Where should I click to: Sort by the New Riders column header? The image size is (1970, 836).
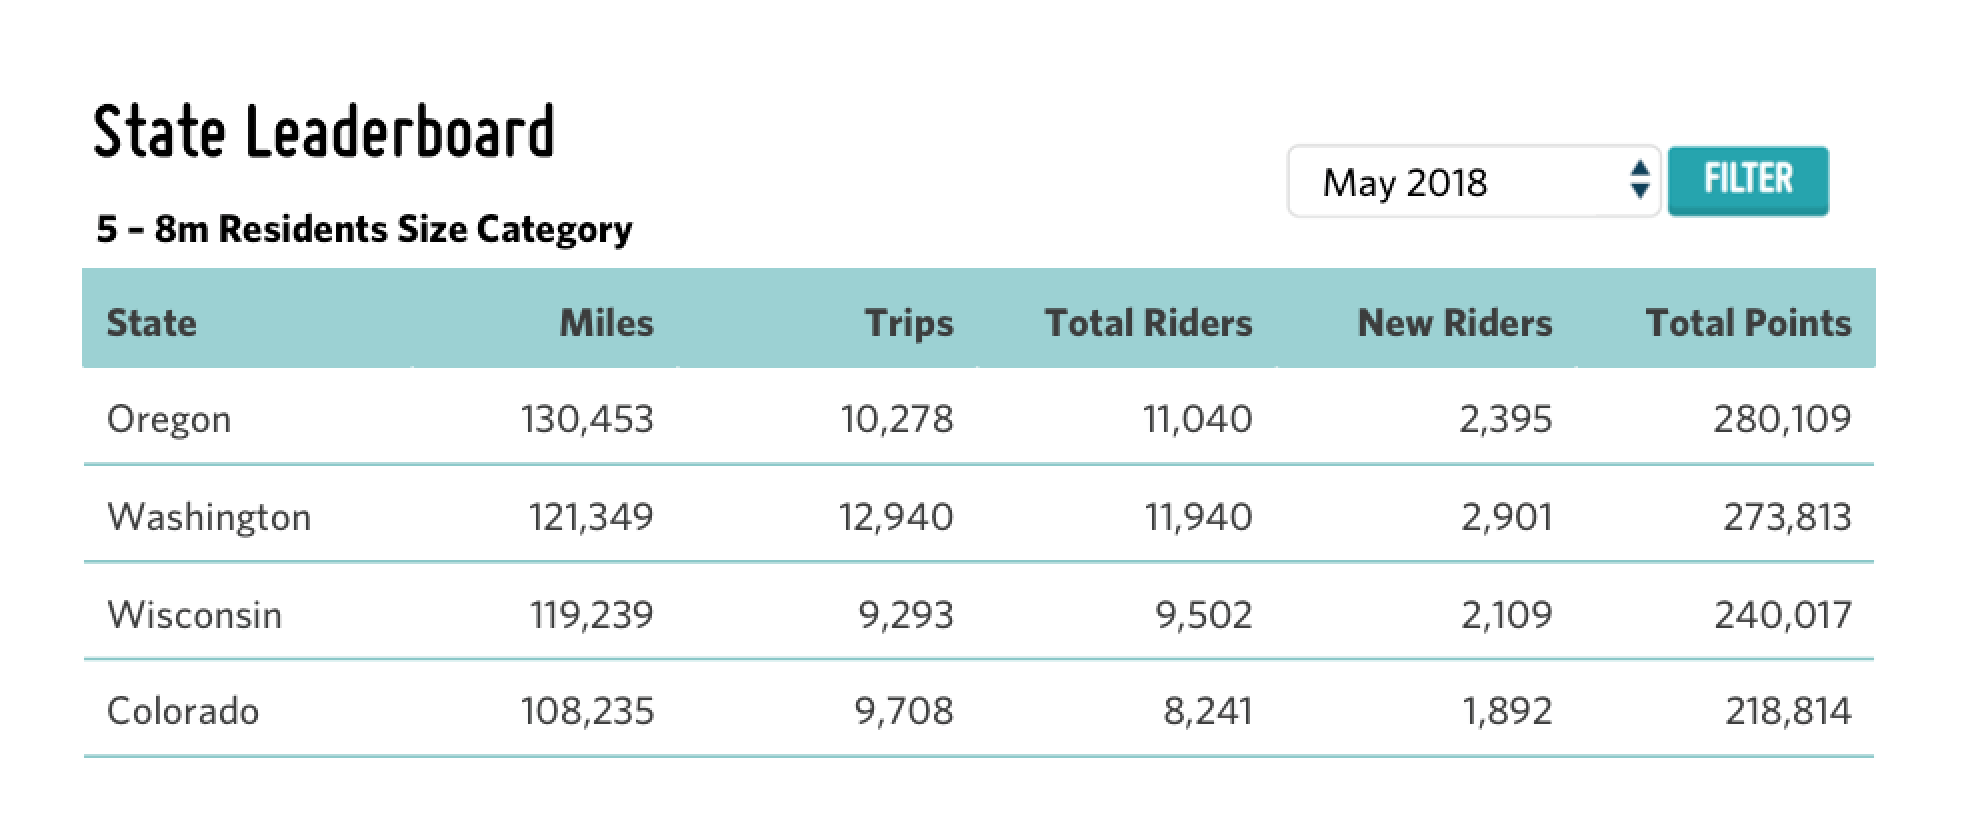tap(1455, 322)
